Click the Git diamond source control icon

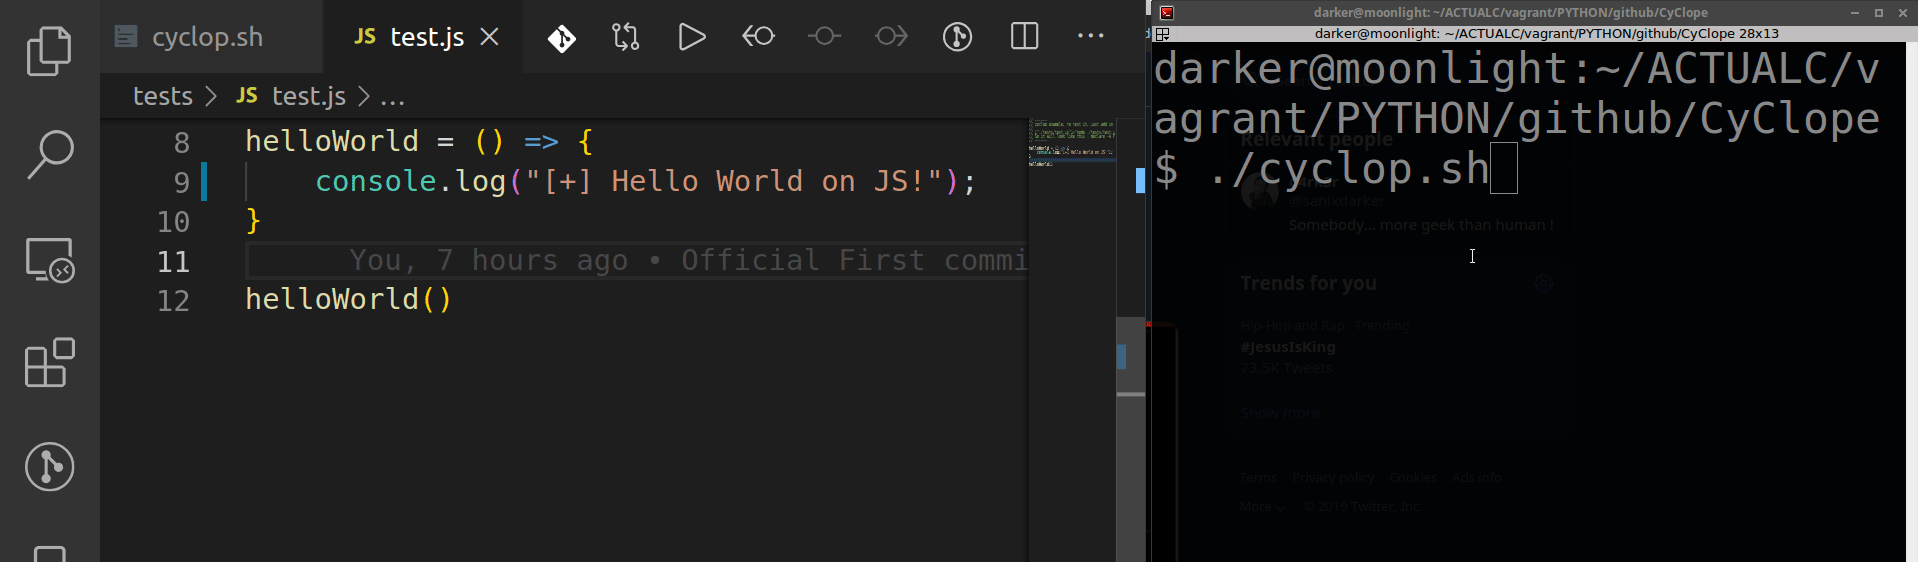(x=561, y=38)
